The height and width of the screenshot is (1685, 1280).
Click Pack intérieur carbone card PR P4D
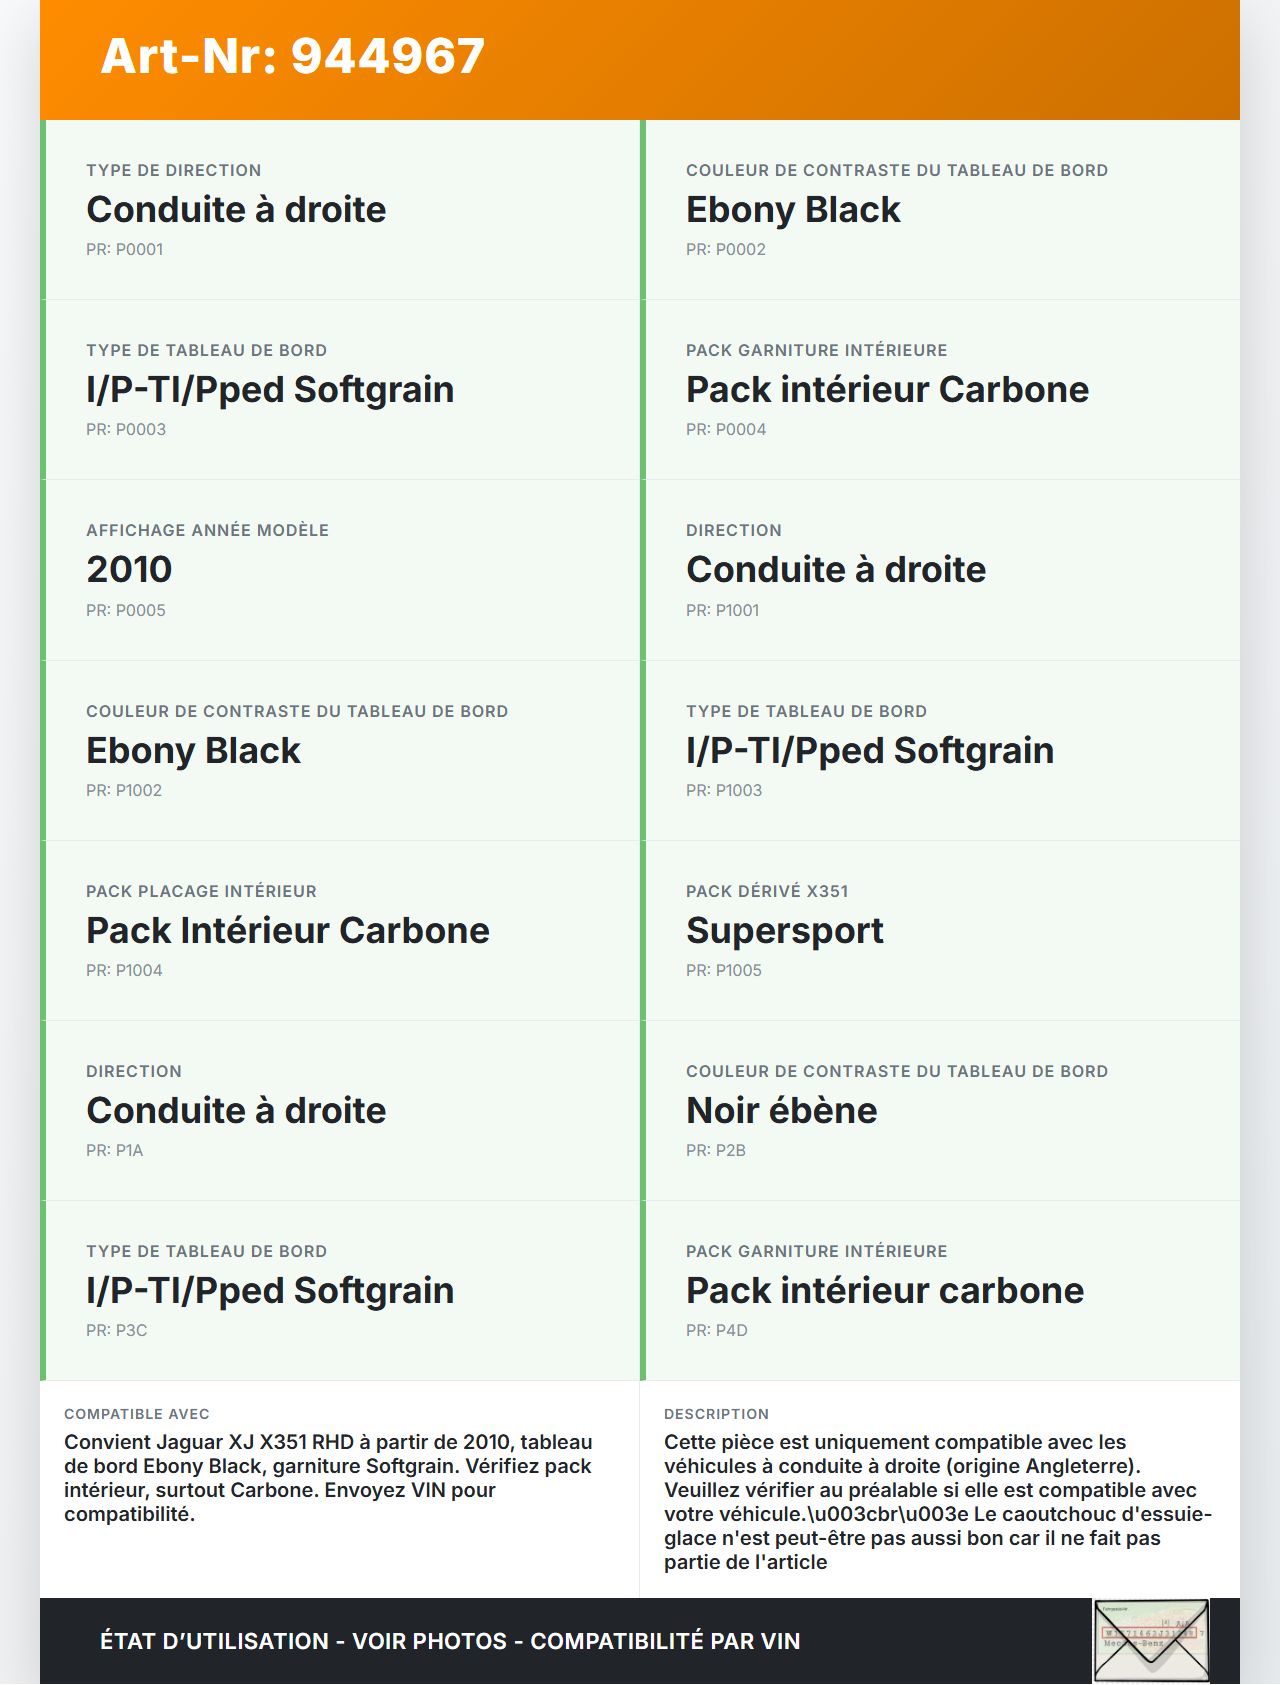pyautogui.click(x=940, y=1291)
